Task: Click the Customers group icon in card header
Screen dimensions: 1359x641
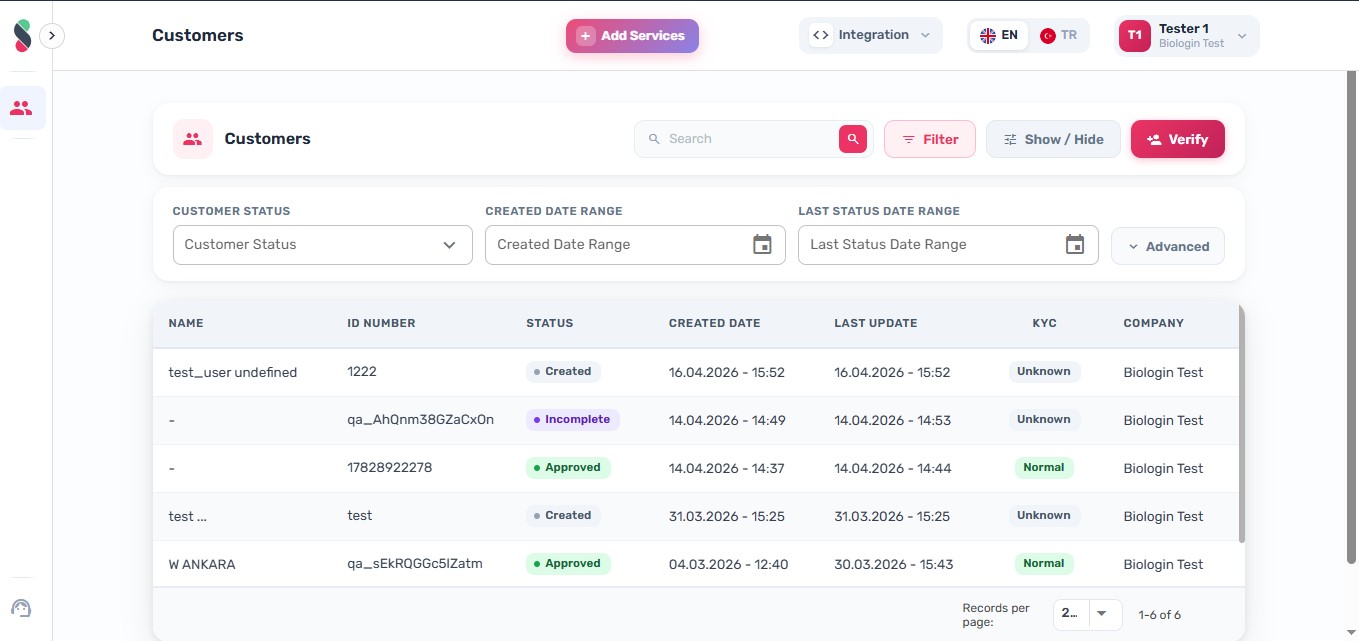Action: (x=193, y=139)
